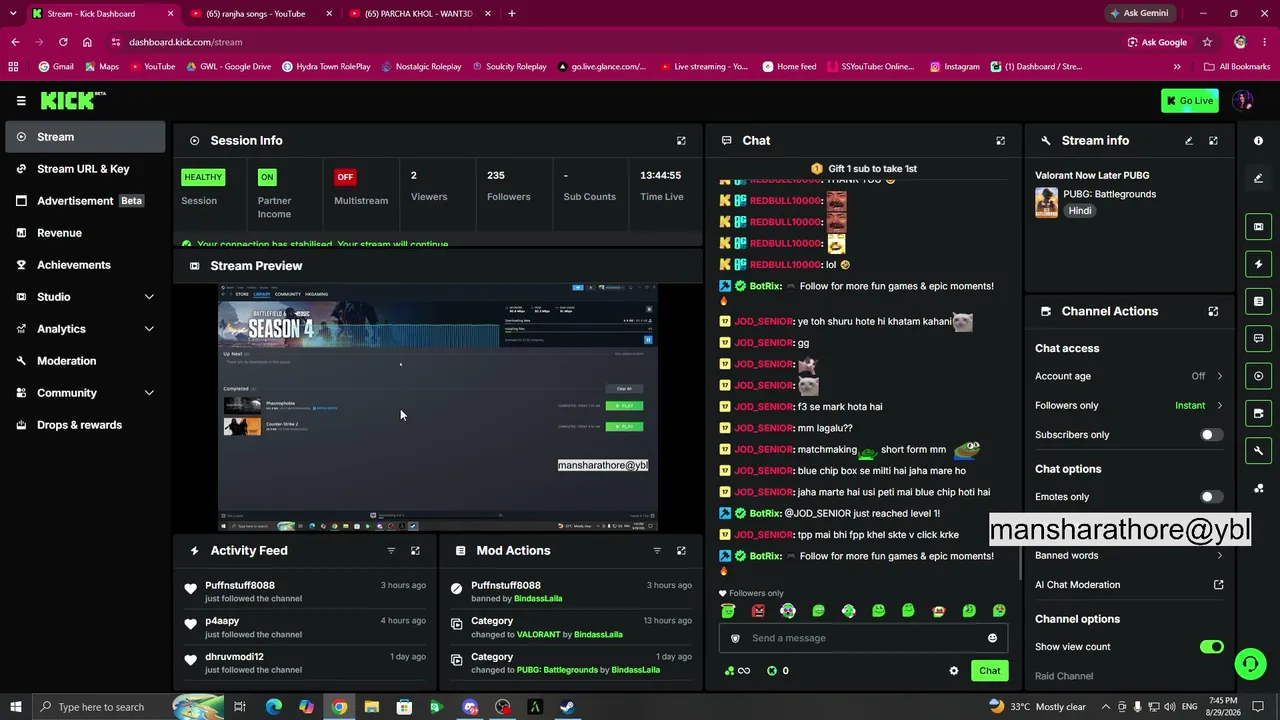Reload the page with the refresh button
Viewport: 1280px width, 720px height.
[63, 42]
